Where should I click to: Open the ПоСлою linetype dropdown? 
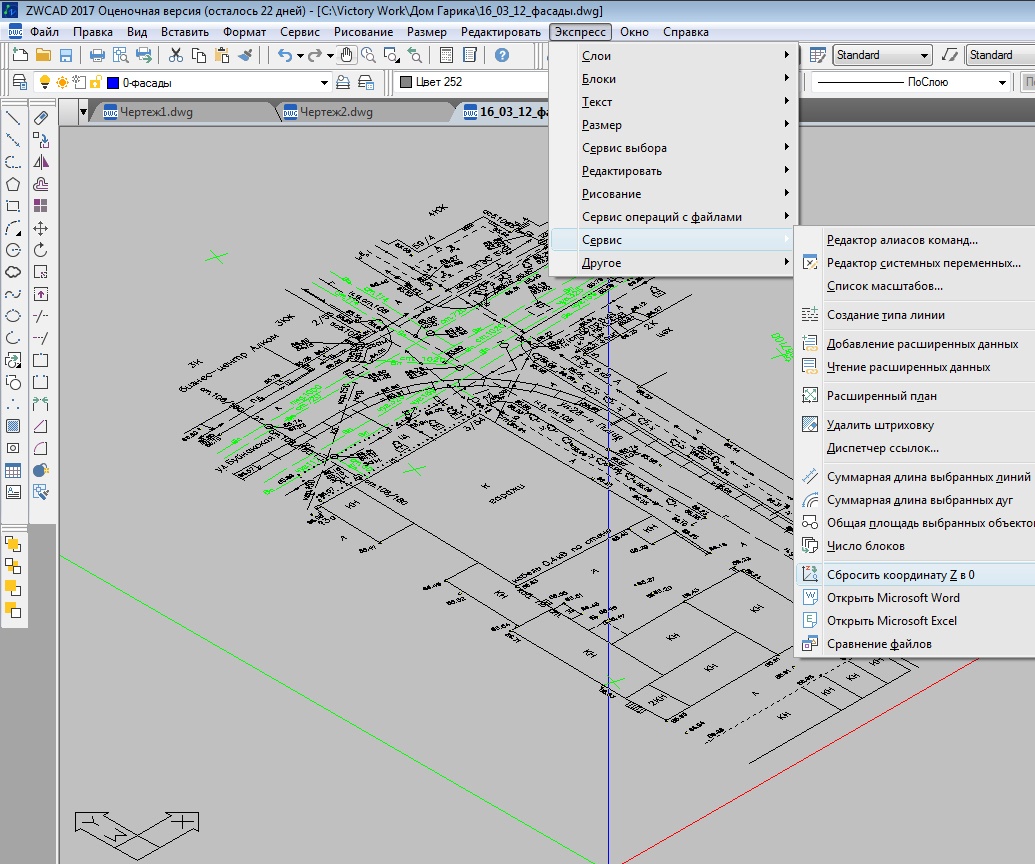click(1000, 82)
